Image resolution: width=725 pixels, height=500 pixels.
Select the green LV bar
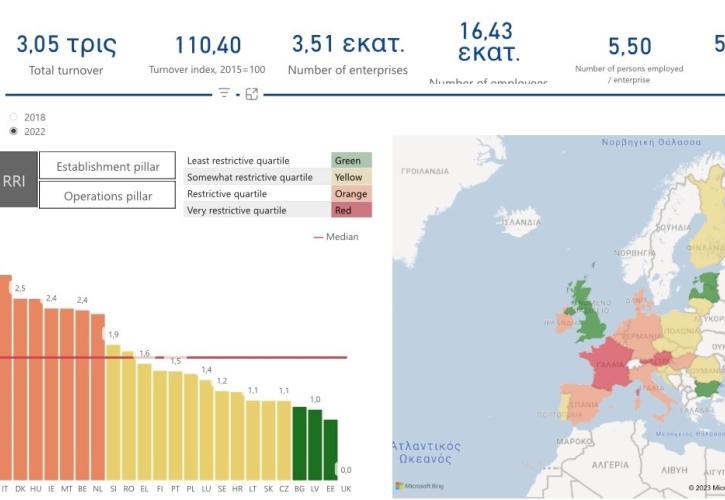315,444
